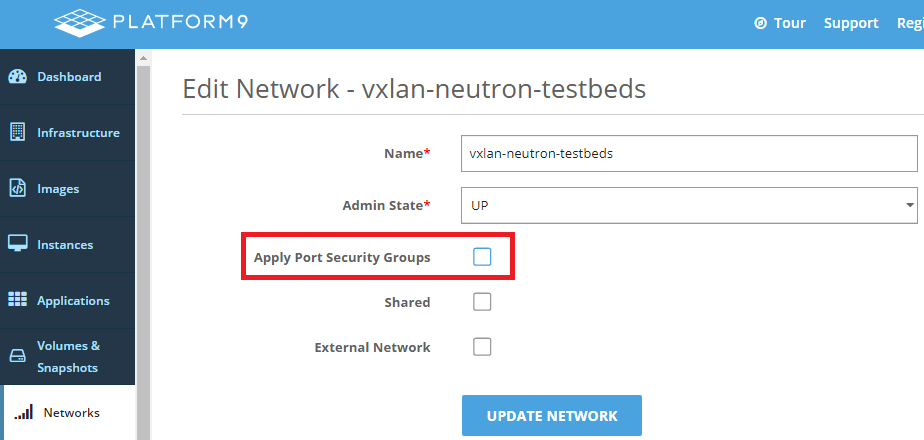Click the Tour compass icon
Viewport: 924px width, 440px height.
tap(761, 23)
